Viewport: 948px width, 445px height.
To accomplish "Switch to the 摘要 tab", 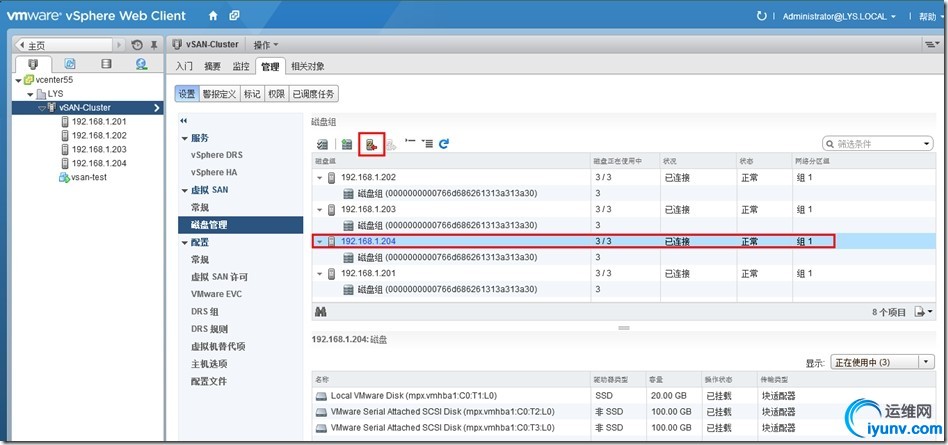I will (x=212, y=66).
